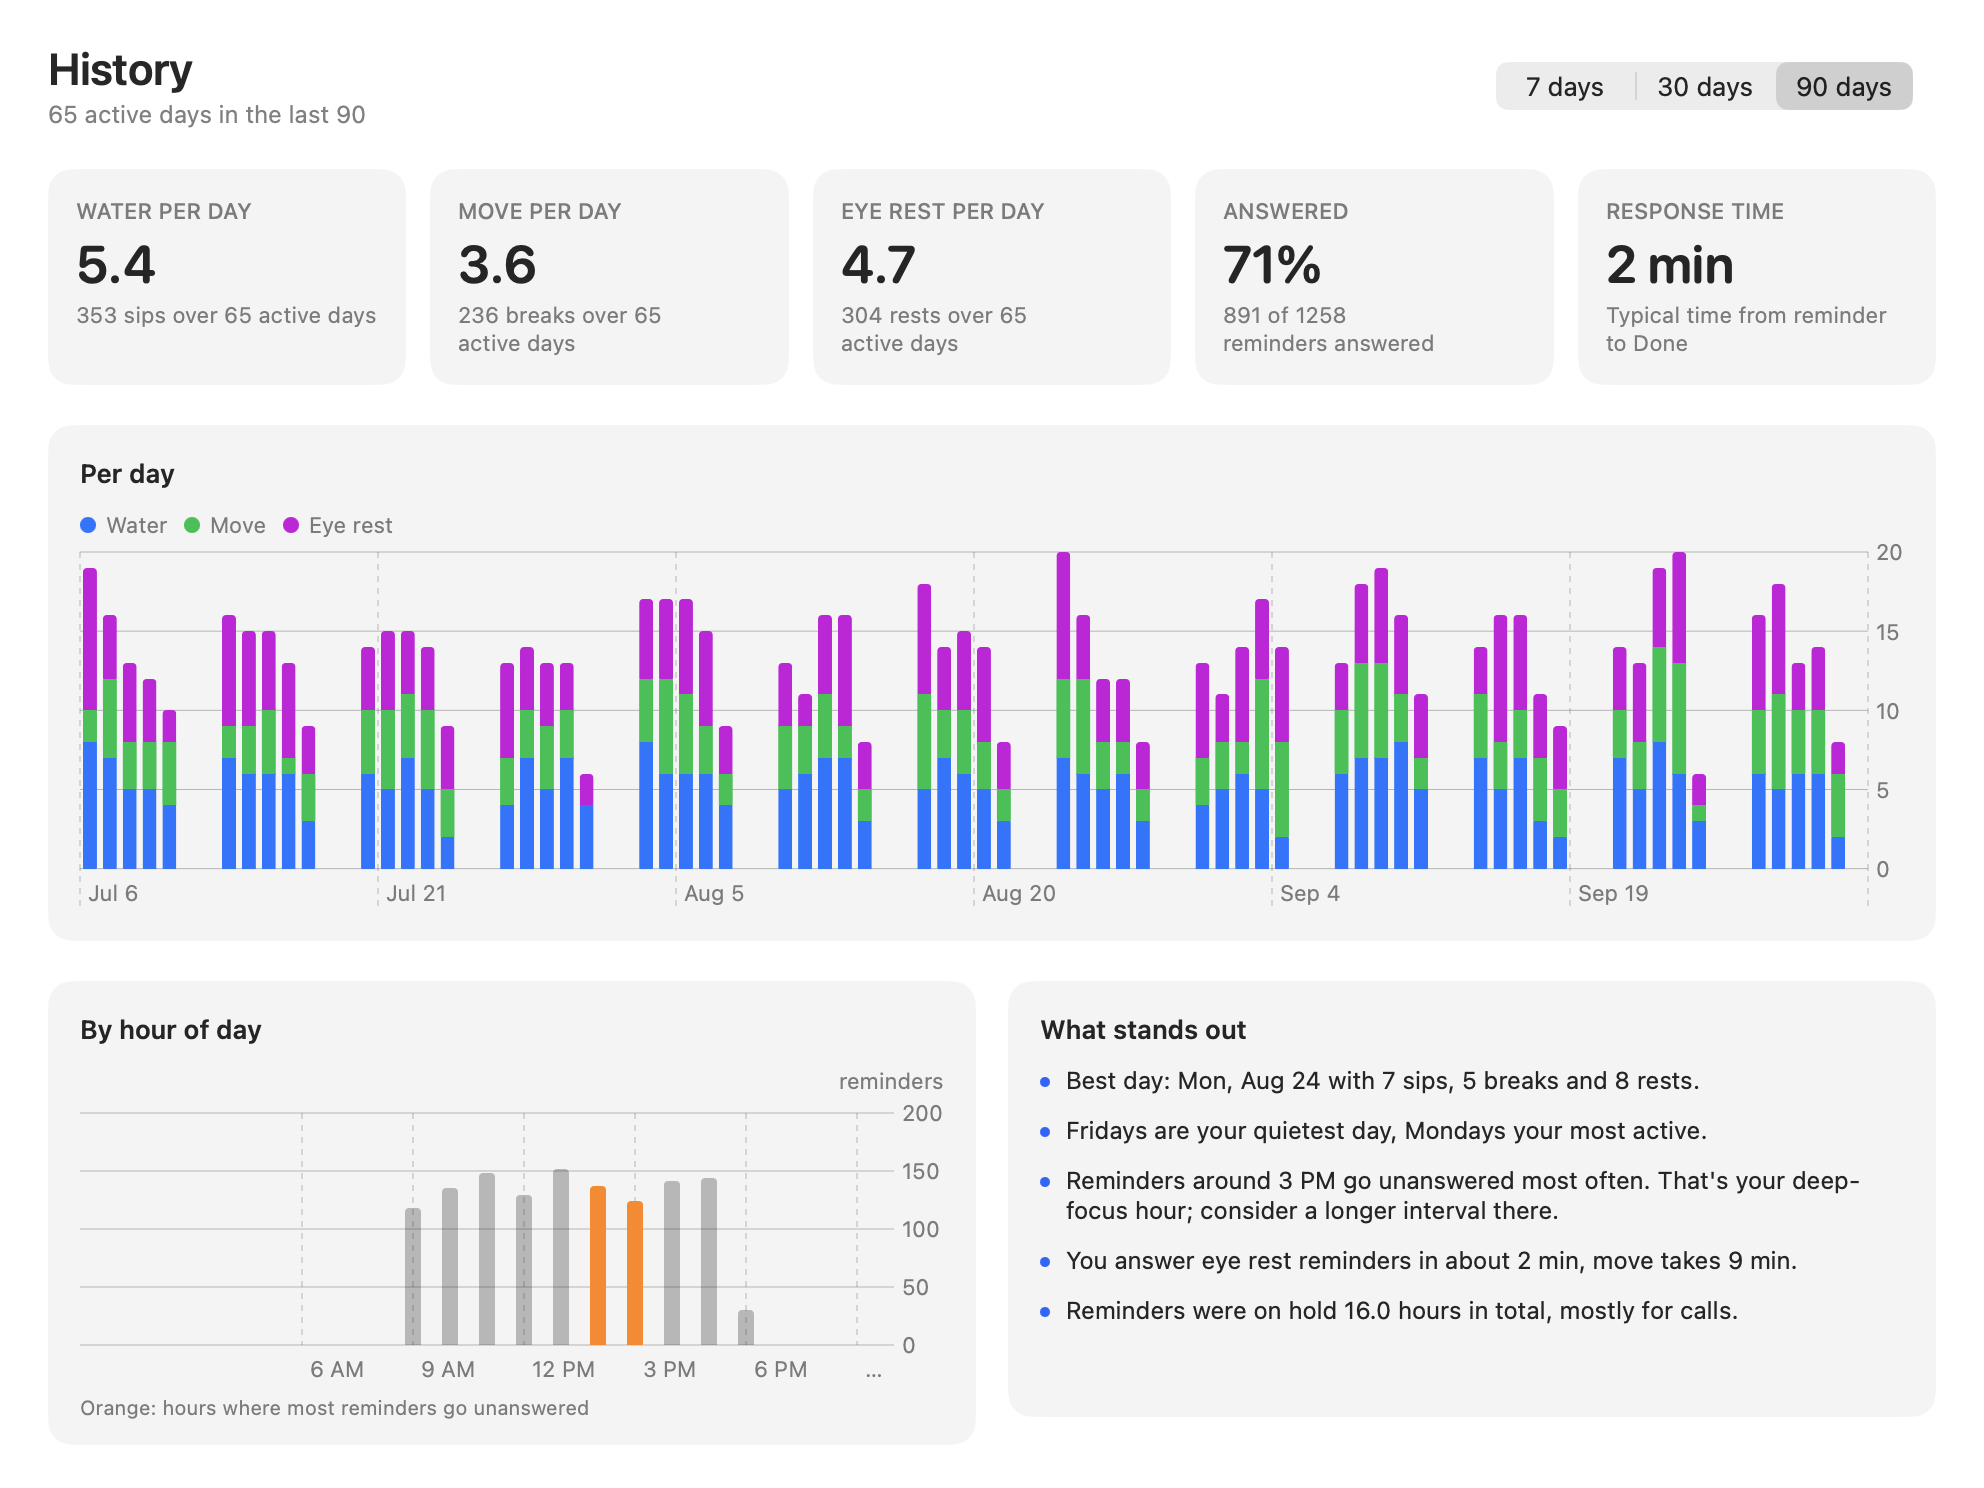Viewport: 1984px width, 1488px height.
Task: Click '65 active days in the last 90'
Action: (207, 115)
